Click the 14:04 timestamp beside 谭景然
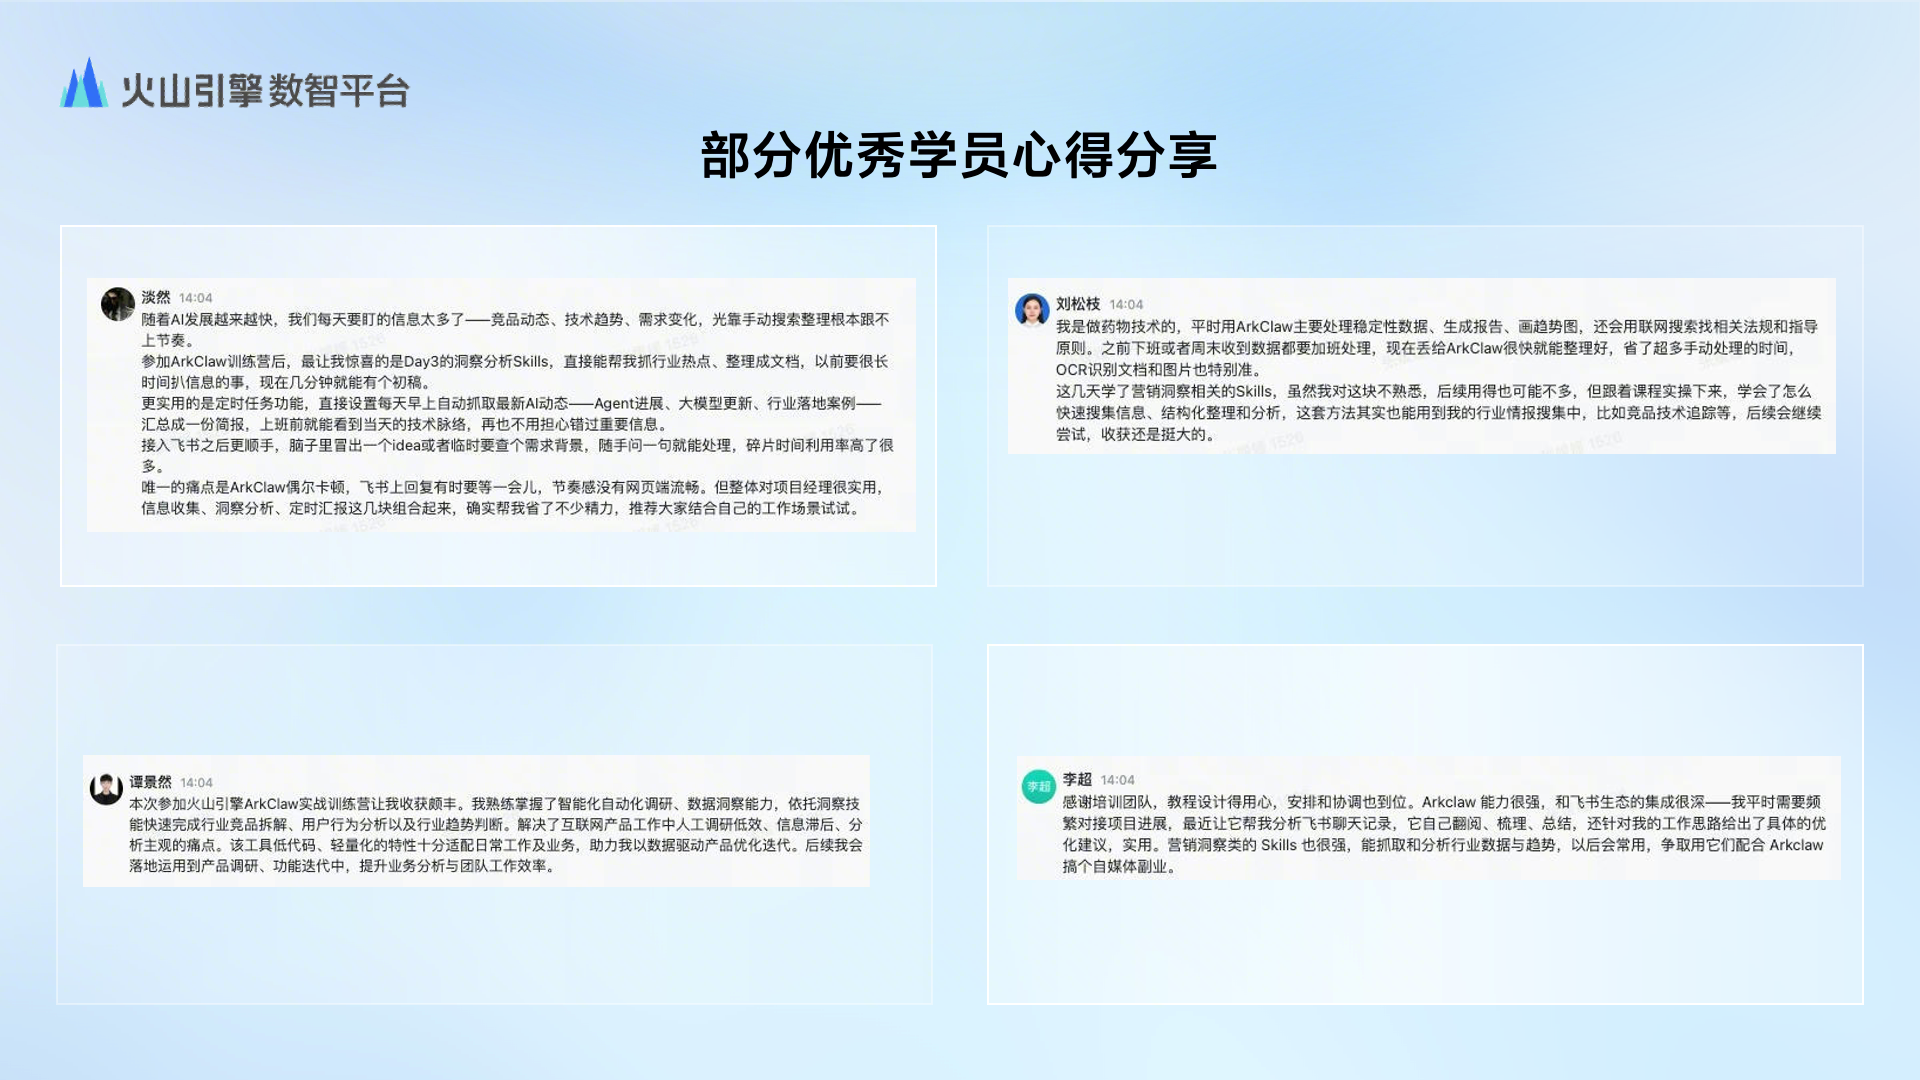 (197, 783)
